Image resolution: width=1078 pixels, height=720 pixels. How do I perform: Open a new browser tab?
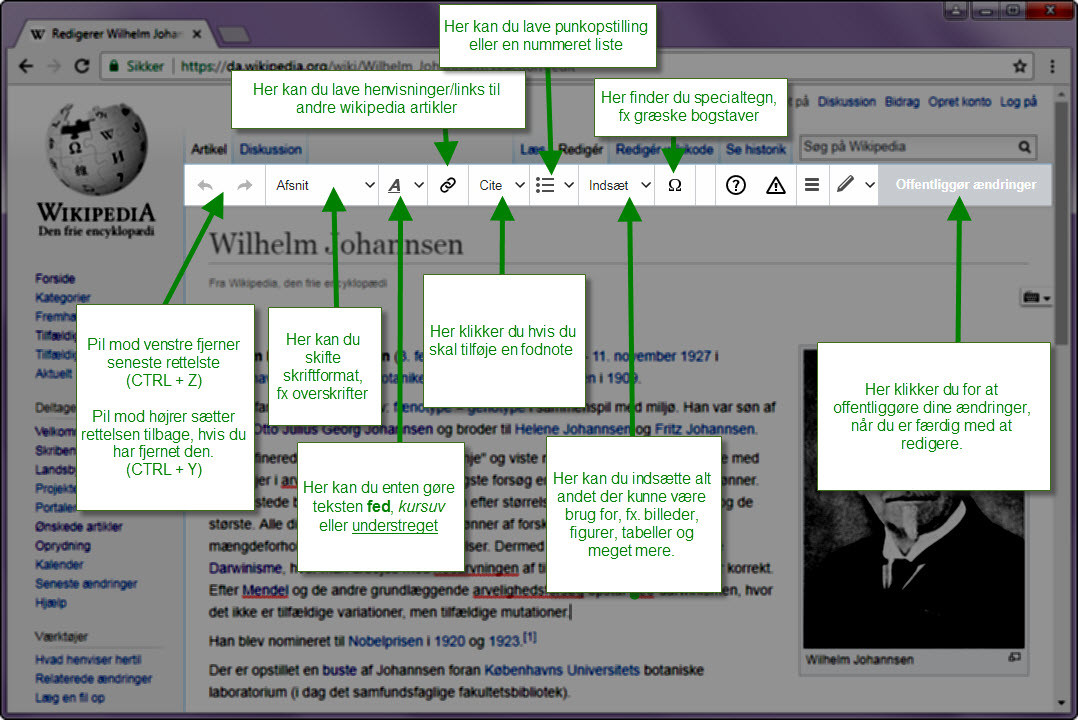point(234,34)
